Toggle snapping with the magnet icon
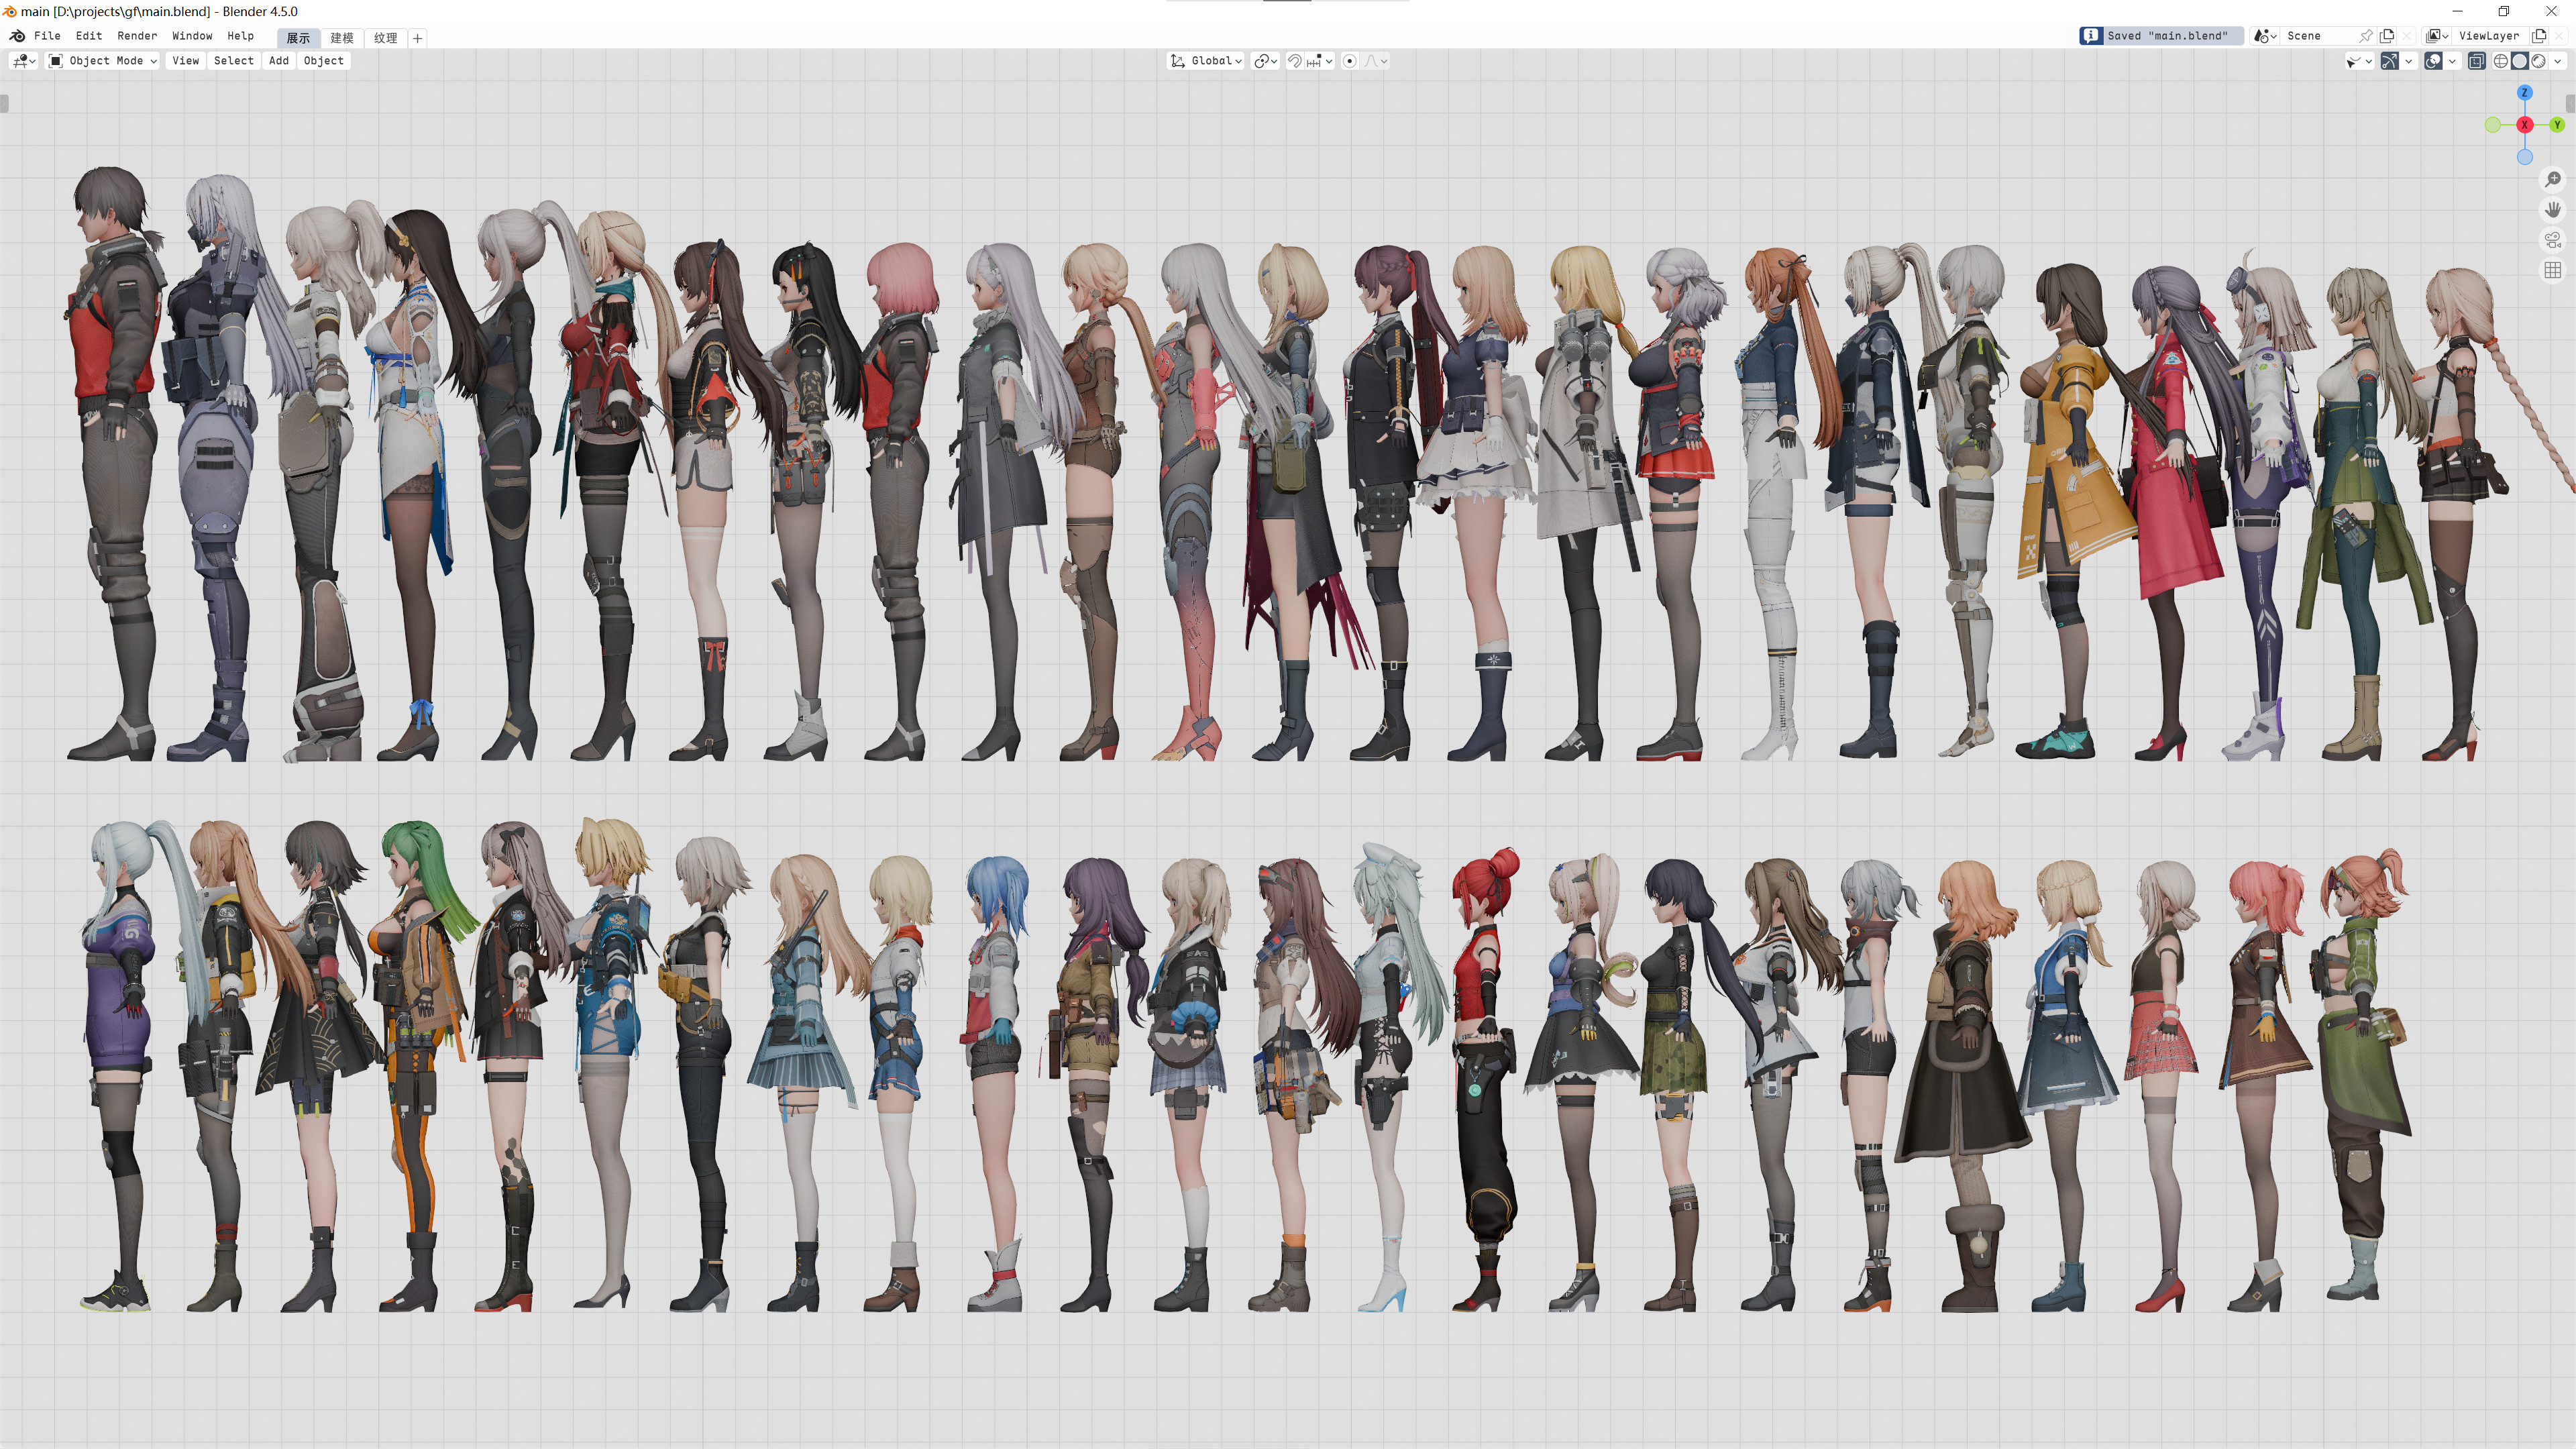This screenshot has height=1449, width=2576. pos(1294,61)
